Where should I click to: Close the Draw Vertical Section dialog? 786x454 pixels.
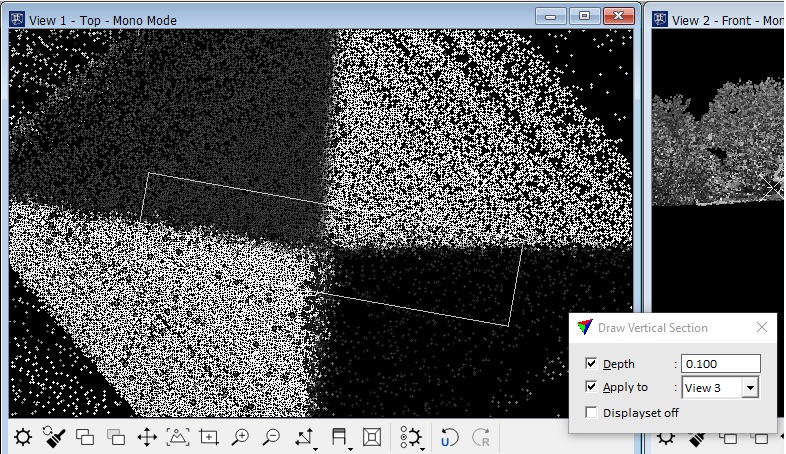point(762,327)
